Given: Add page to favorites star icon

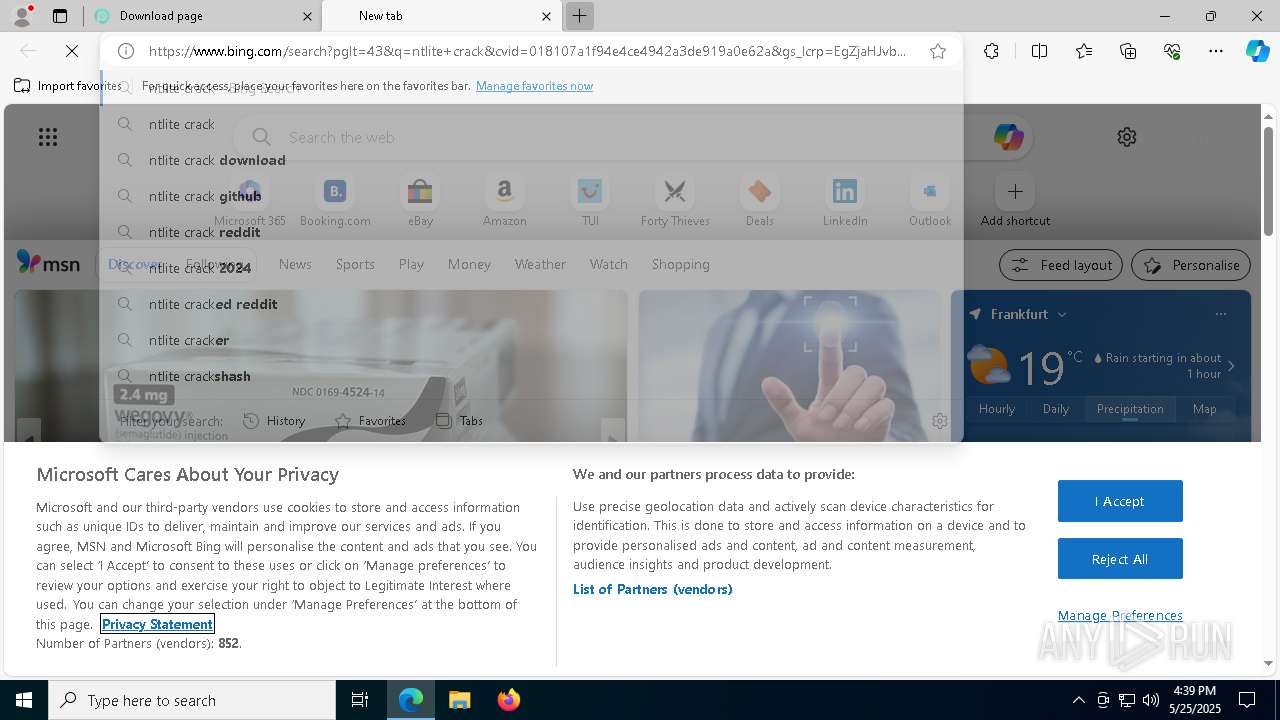Looking at the screenshot, I should tap(937, 51).
